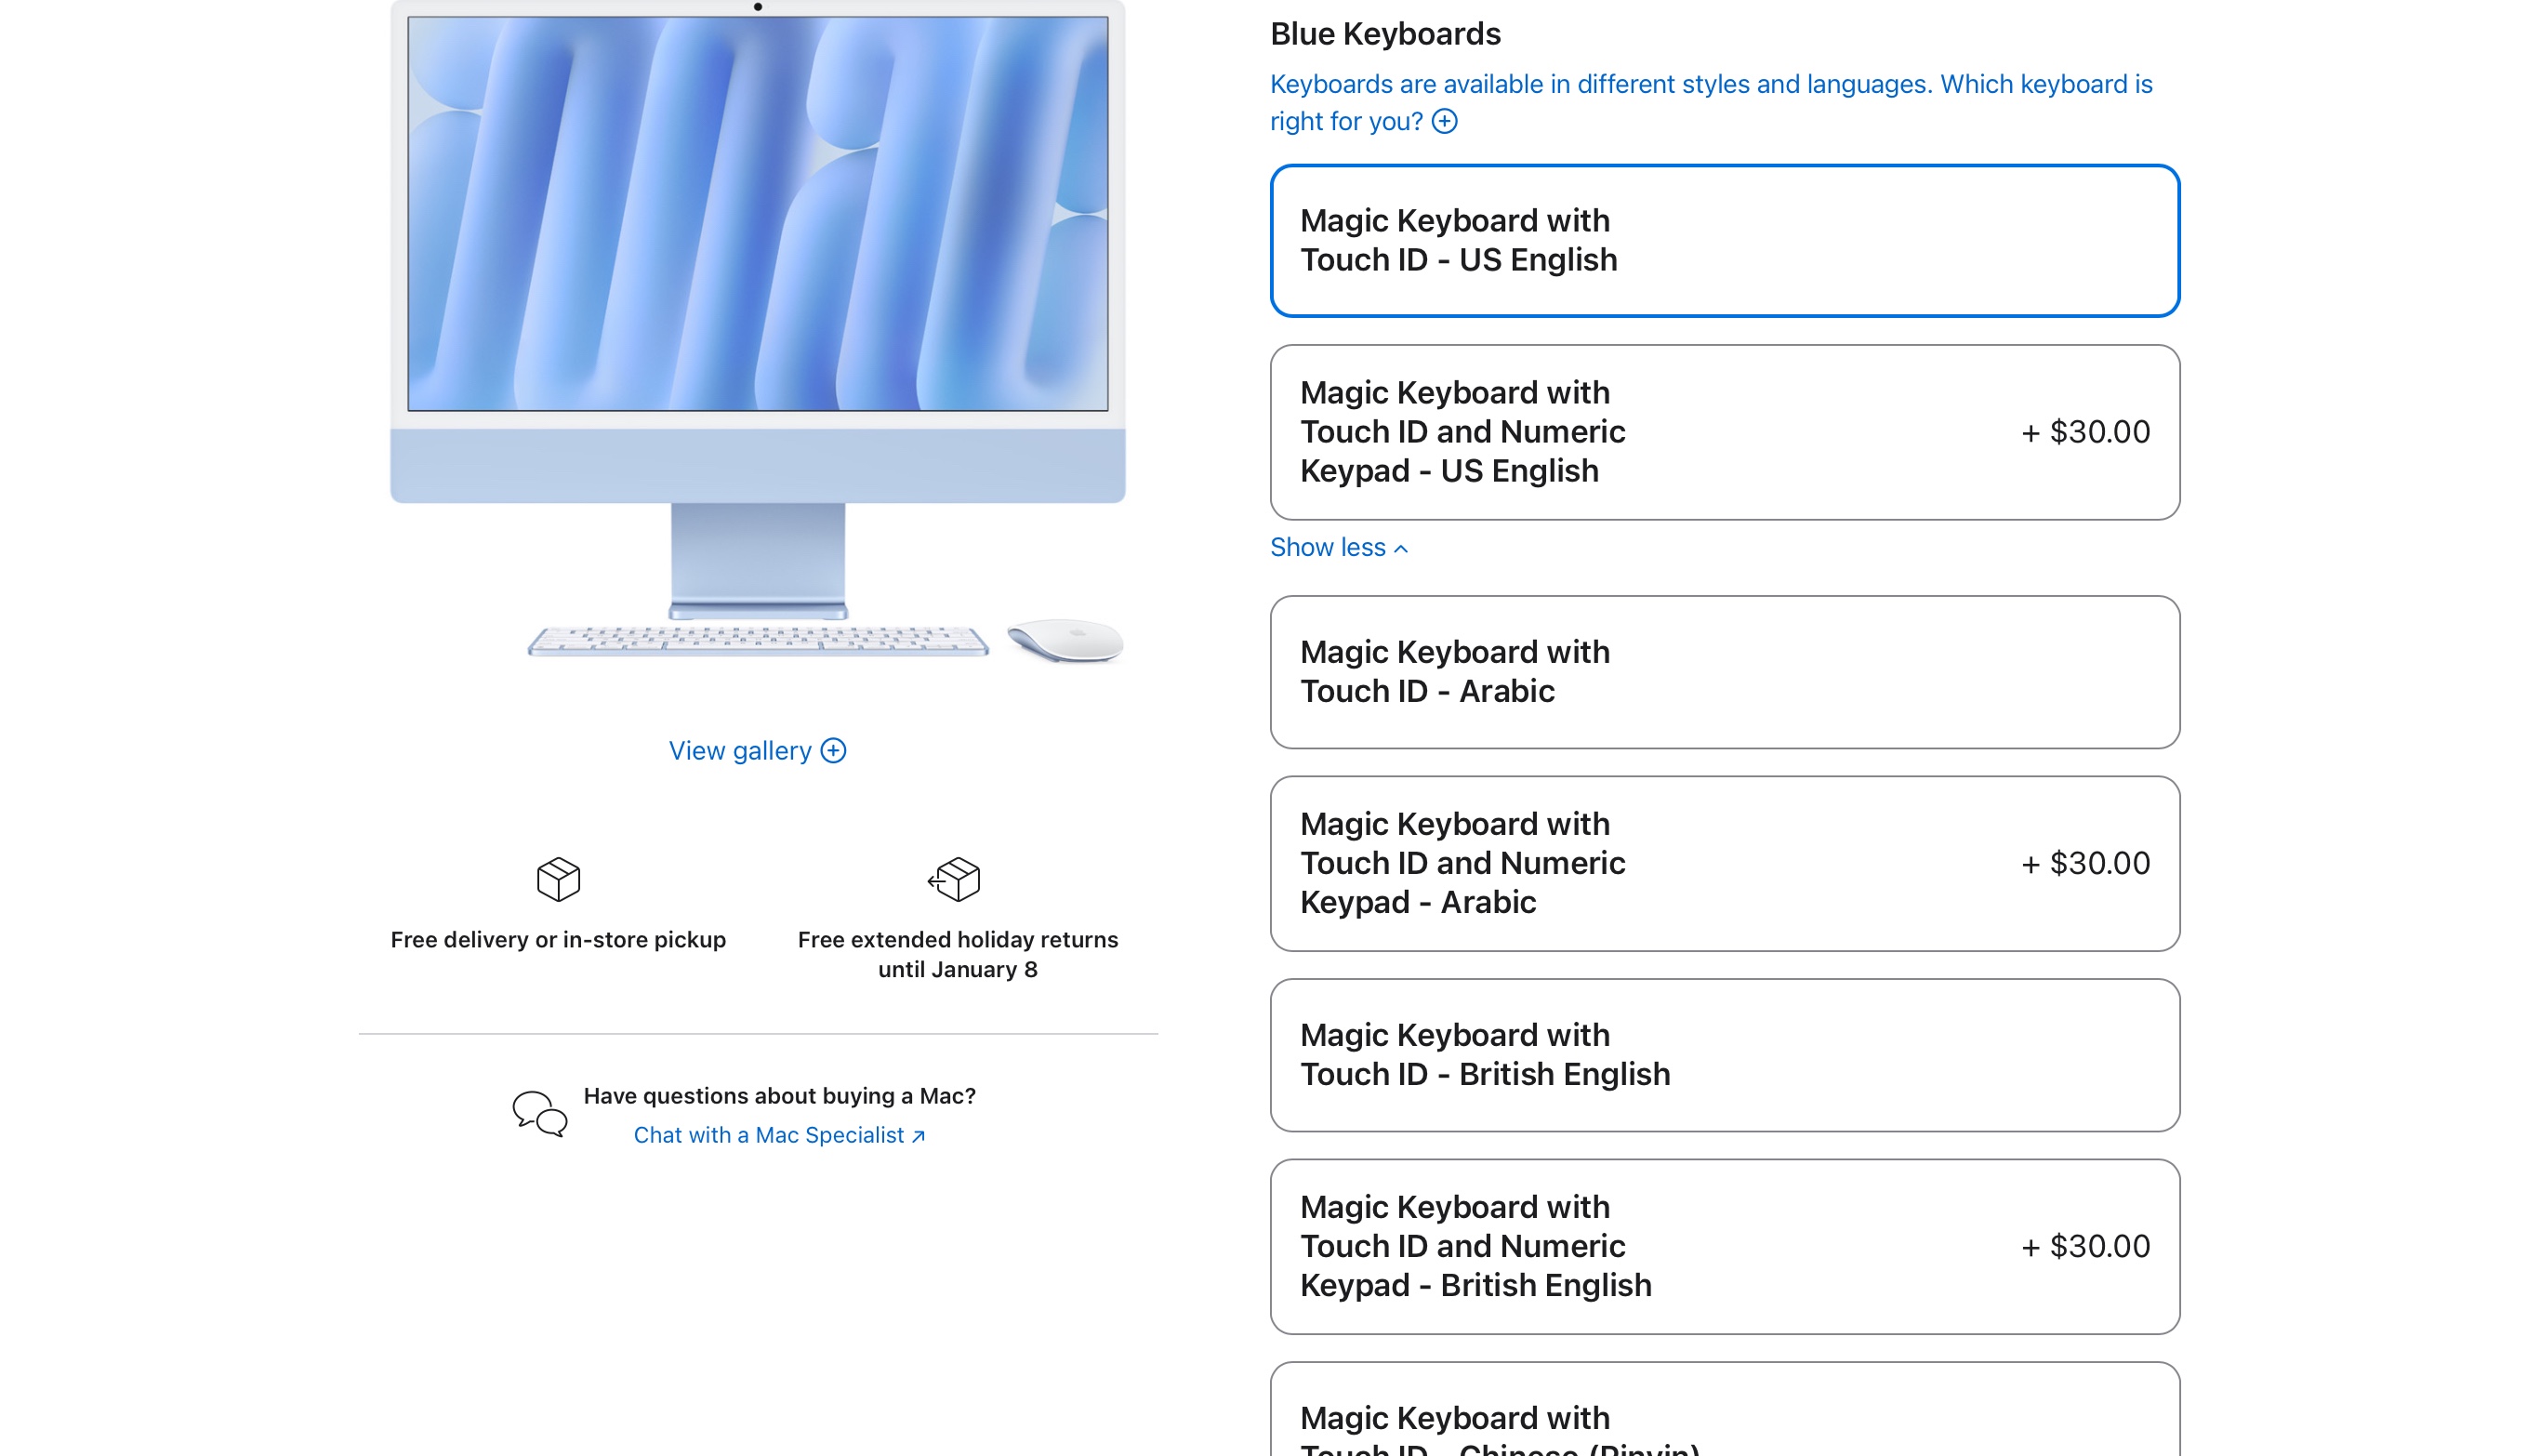Collapse keyboard list with Show less
The image size is (2540, 1456).
(x=1327, y=547)
